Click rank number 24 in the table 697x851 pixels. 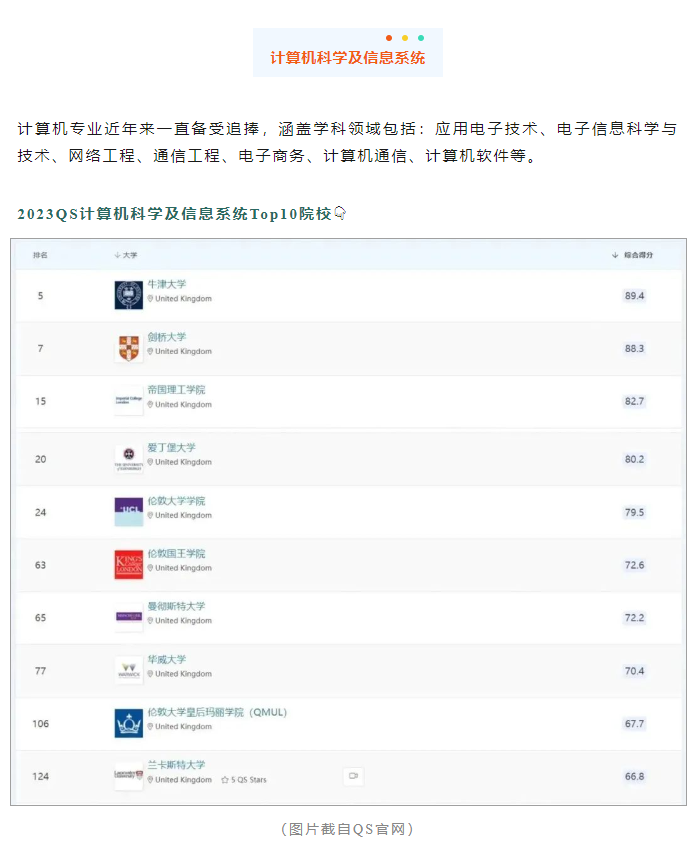[41, 512]
